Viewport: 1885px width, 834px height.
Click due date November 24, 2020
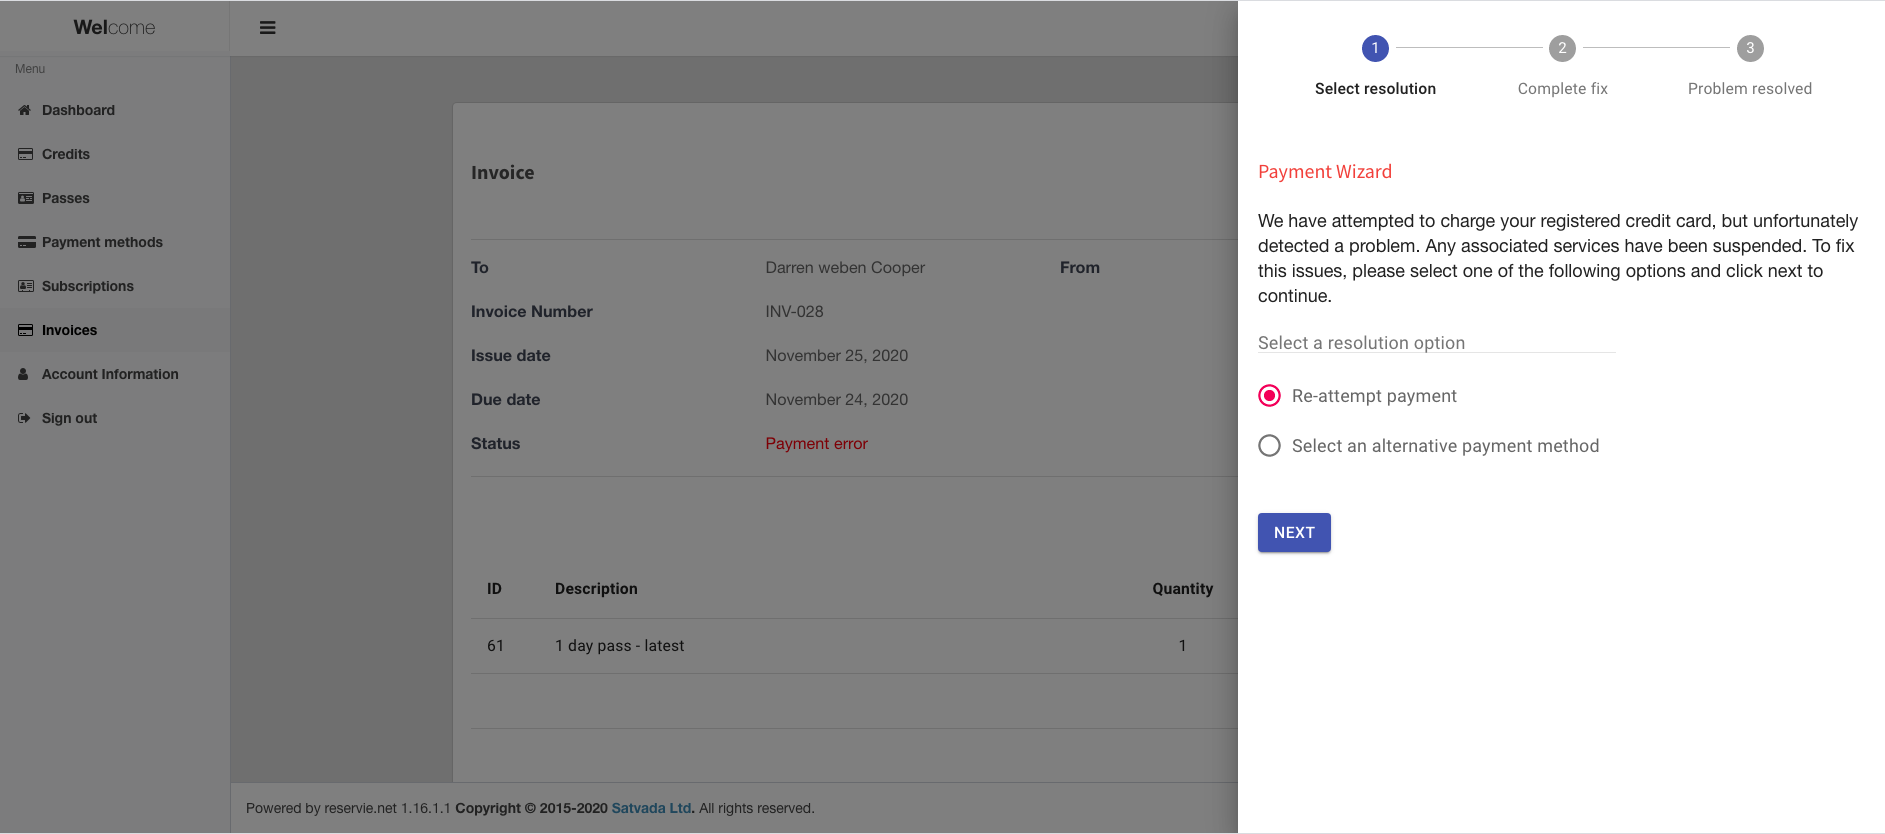836,400
